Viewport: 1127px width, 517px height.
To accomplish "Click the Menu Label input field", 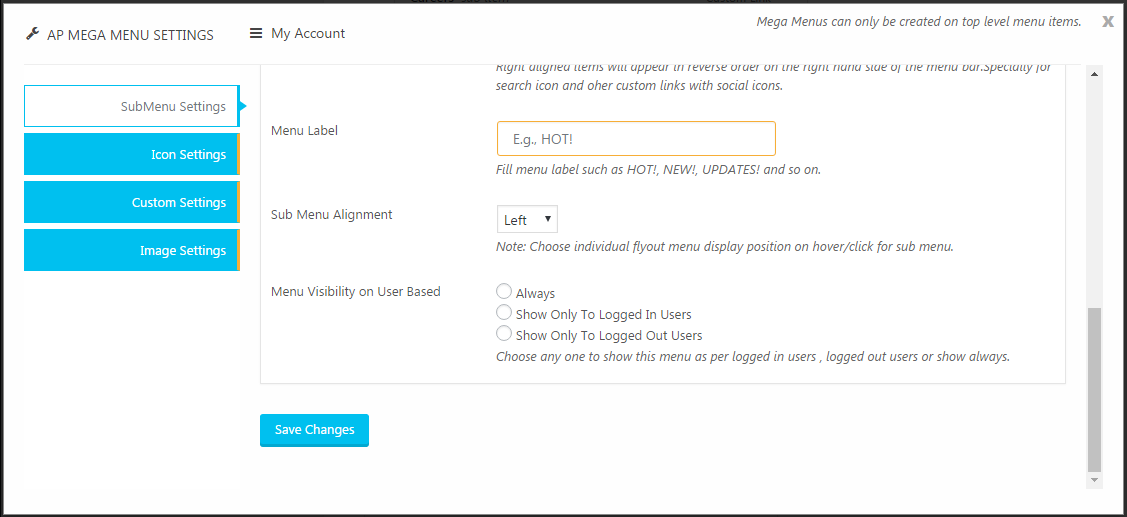I will click(x=636, y=138).
